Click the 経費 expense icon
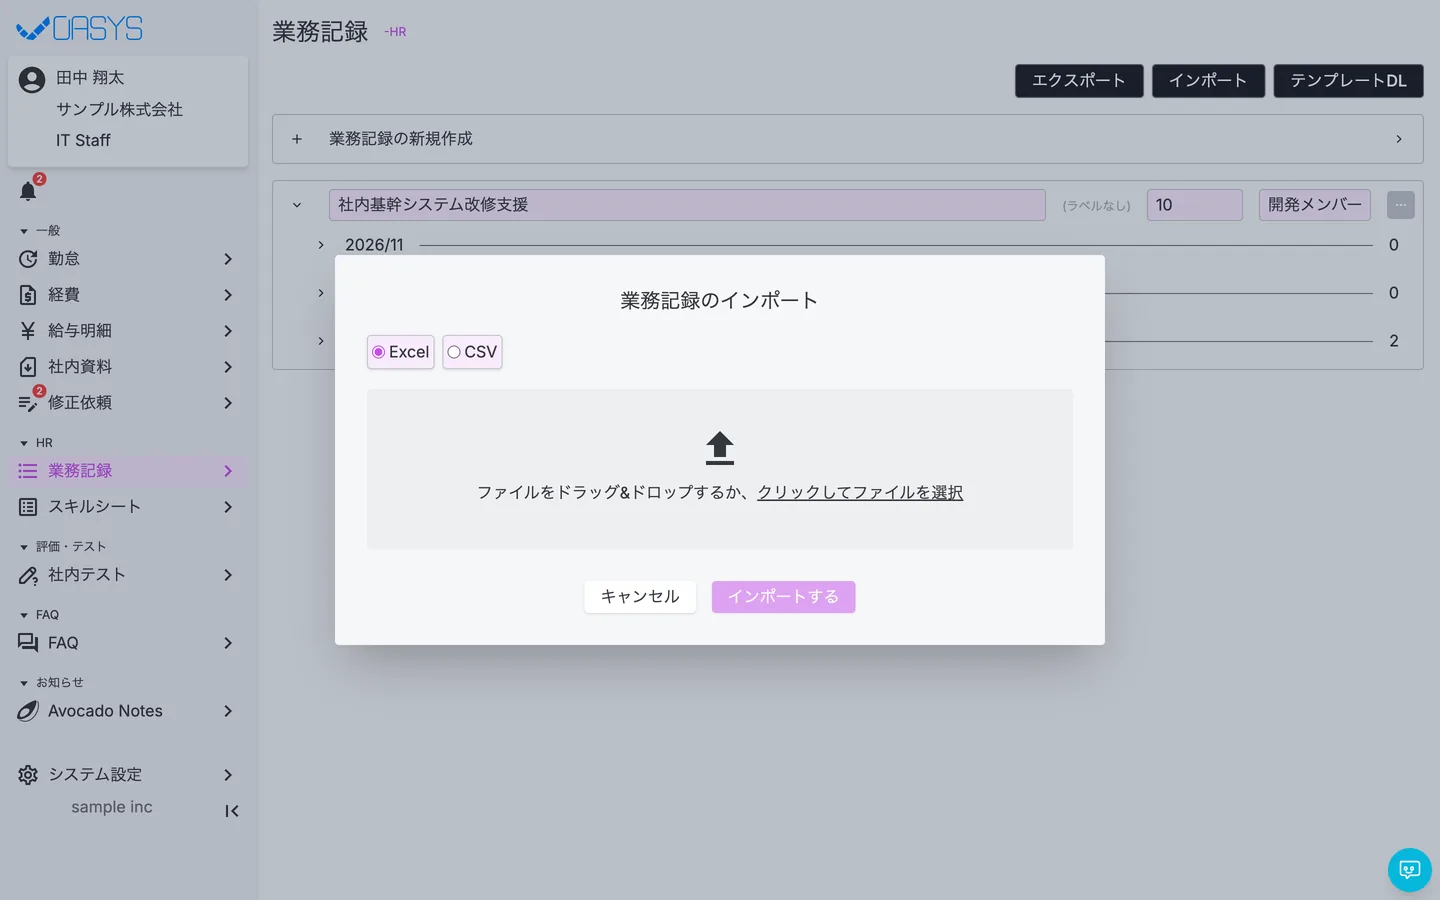This screenshot has width=1440, height=900. [28, 295]
